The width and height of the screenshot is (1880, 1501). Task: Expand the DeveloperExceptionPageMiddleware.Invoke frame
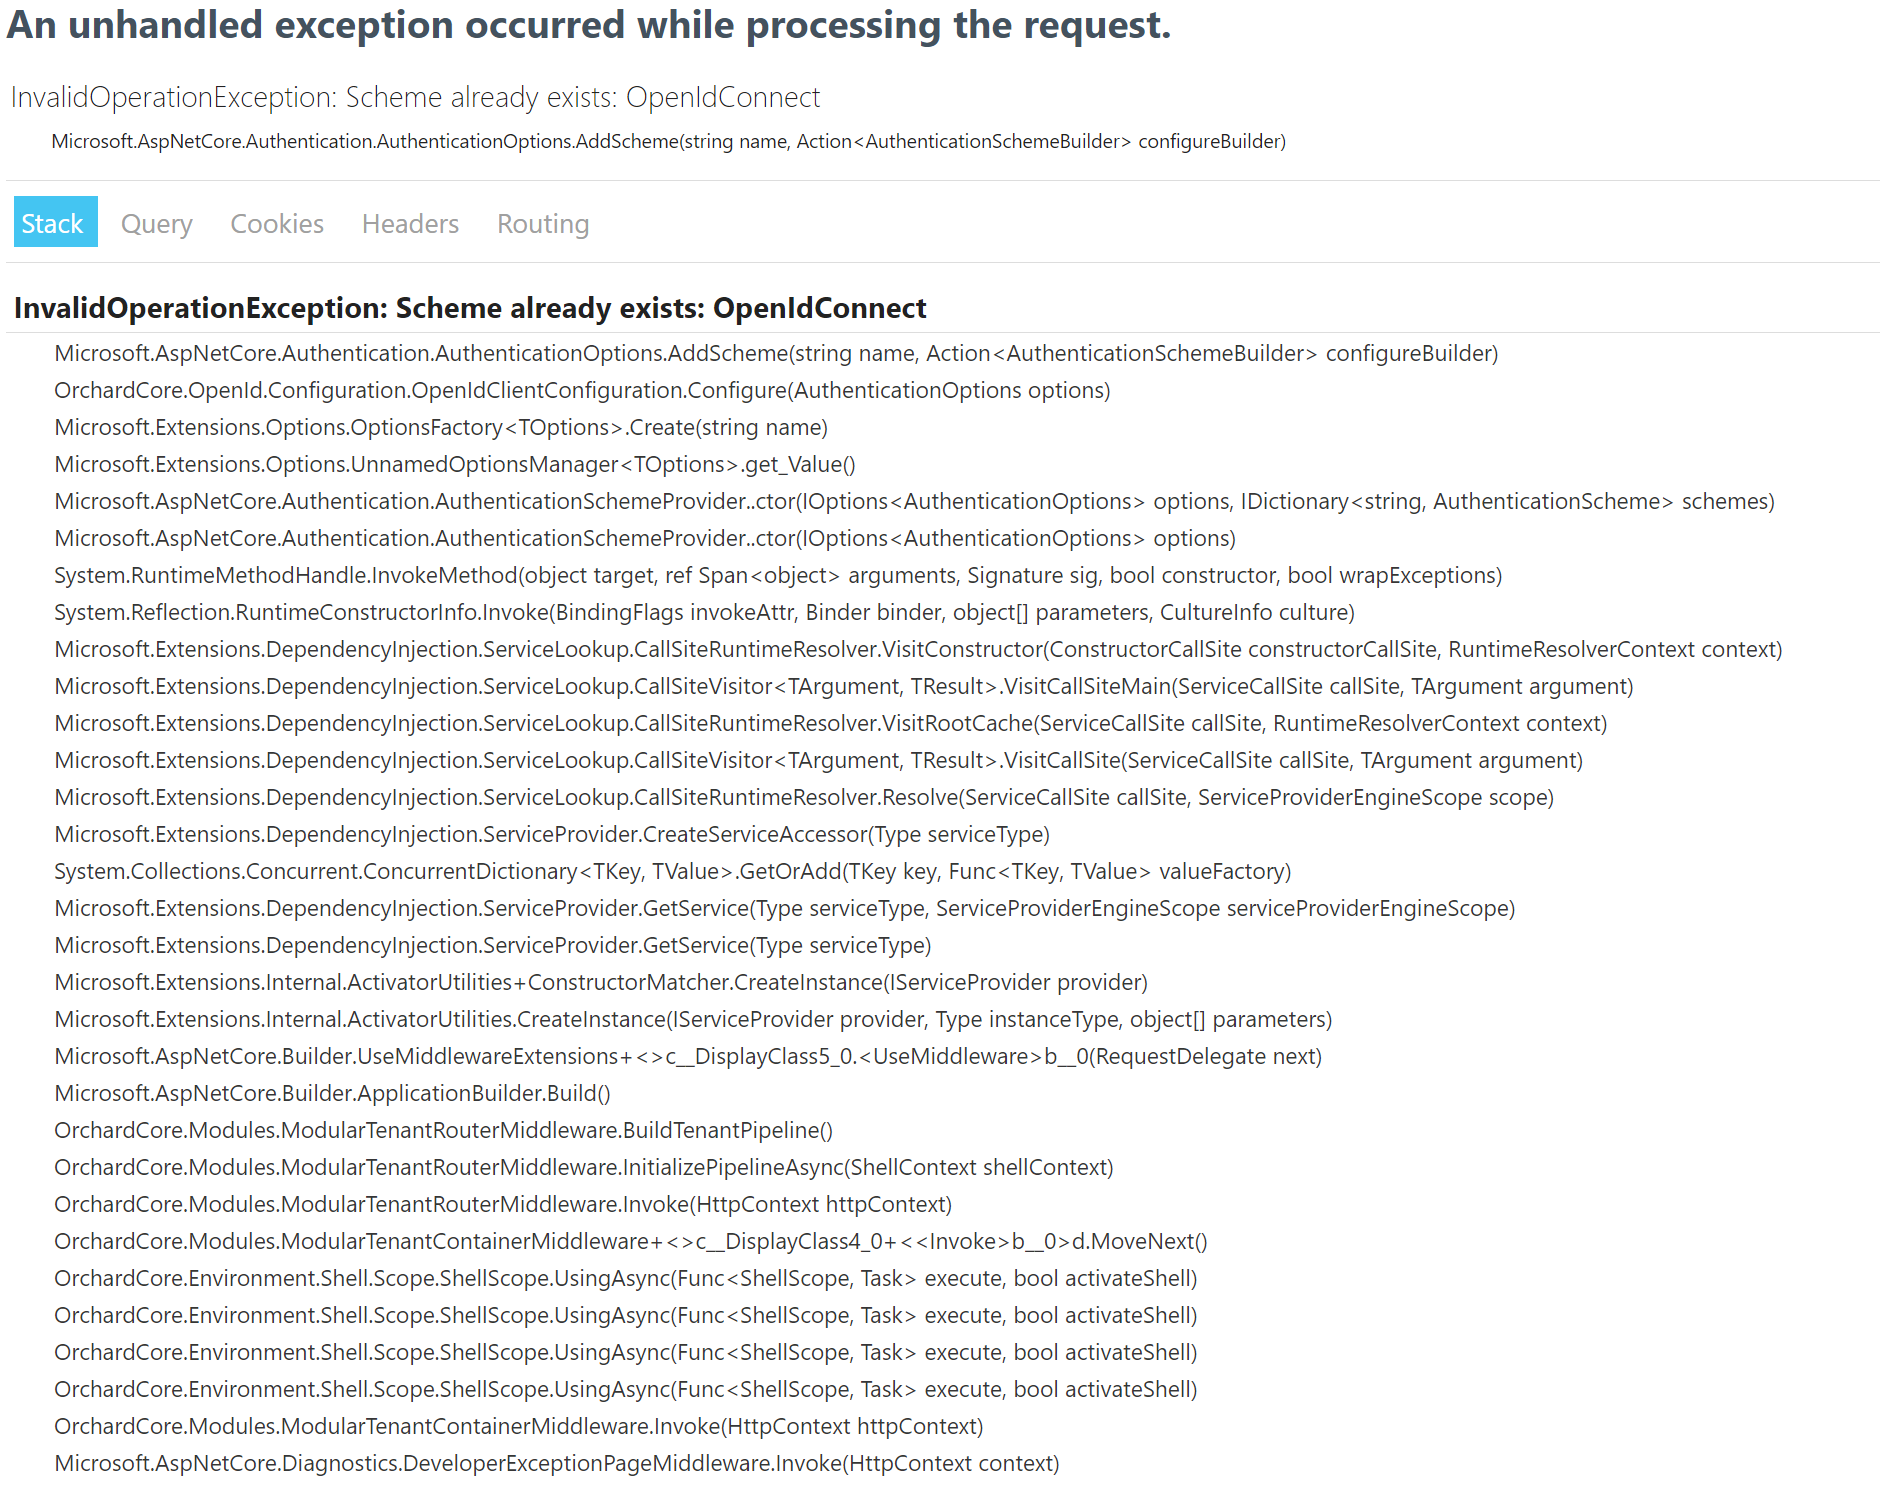point(556,1463)
